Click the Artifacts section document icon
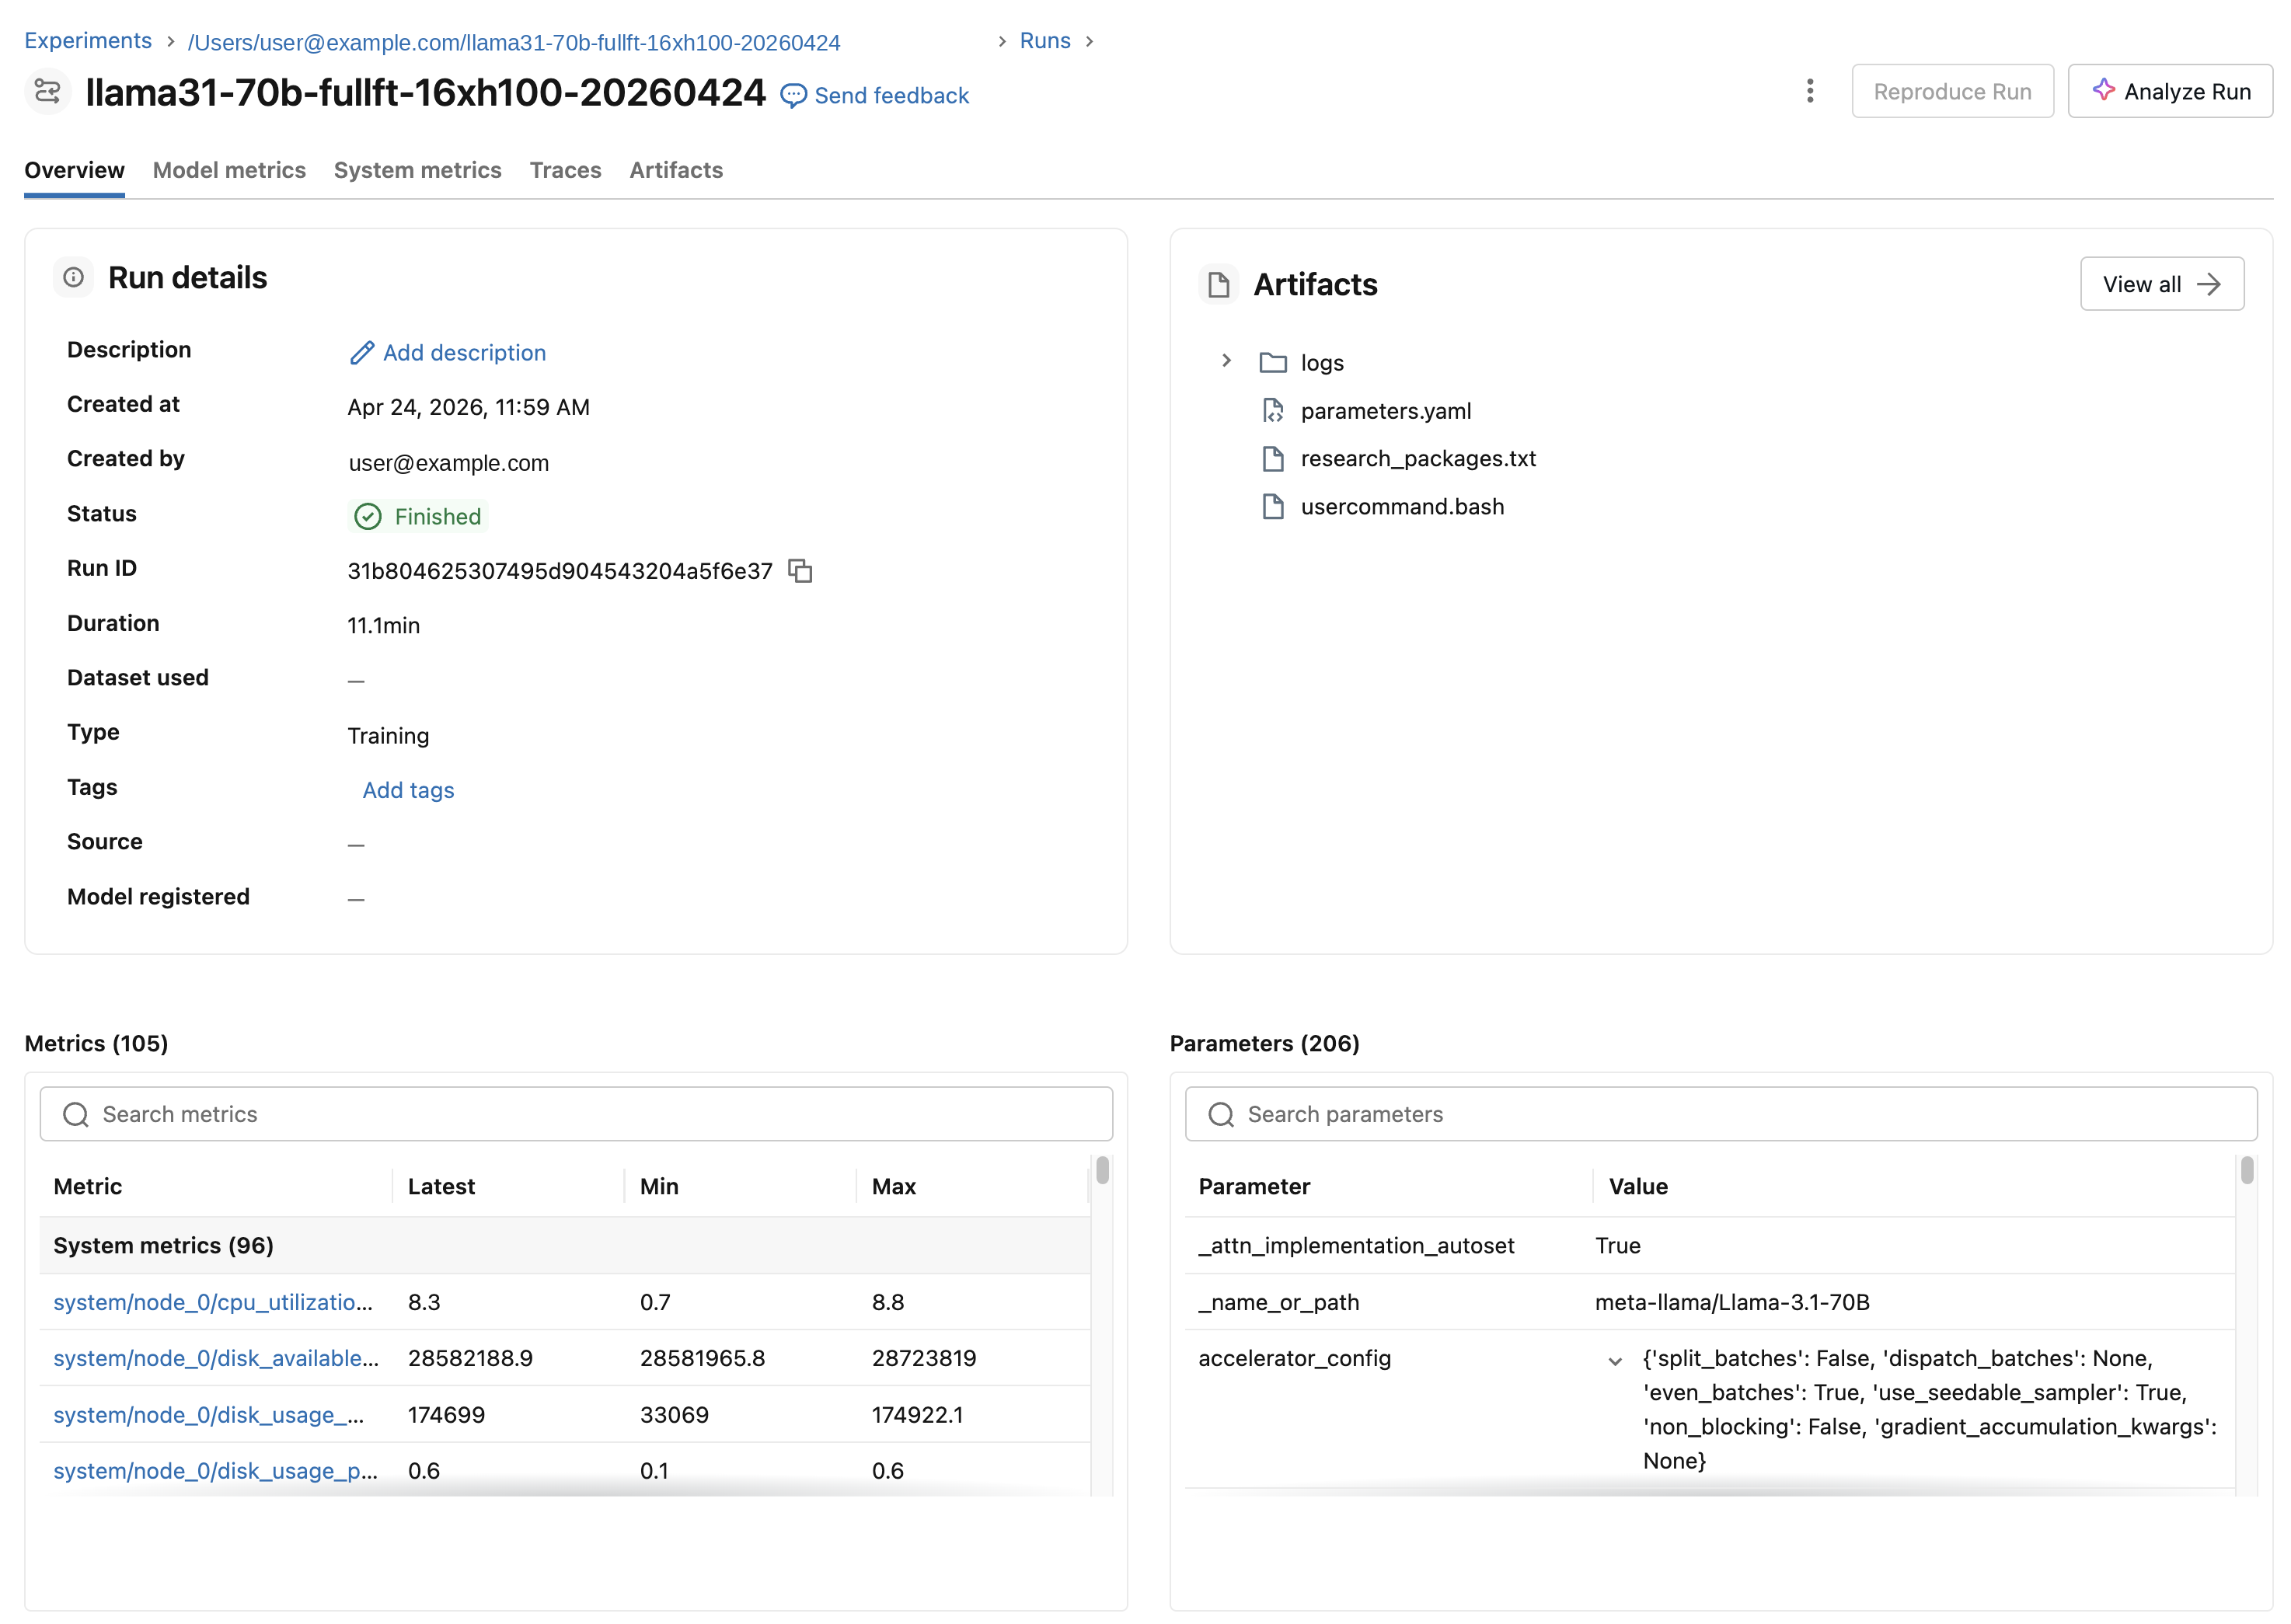The image size is (2291, 1624). (1218, 285)
